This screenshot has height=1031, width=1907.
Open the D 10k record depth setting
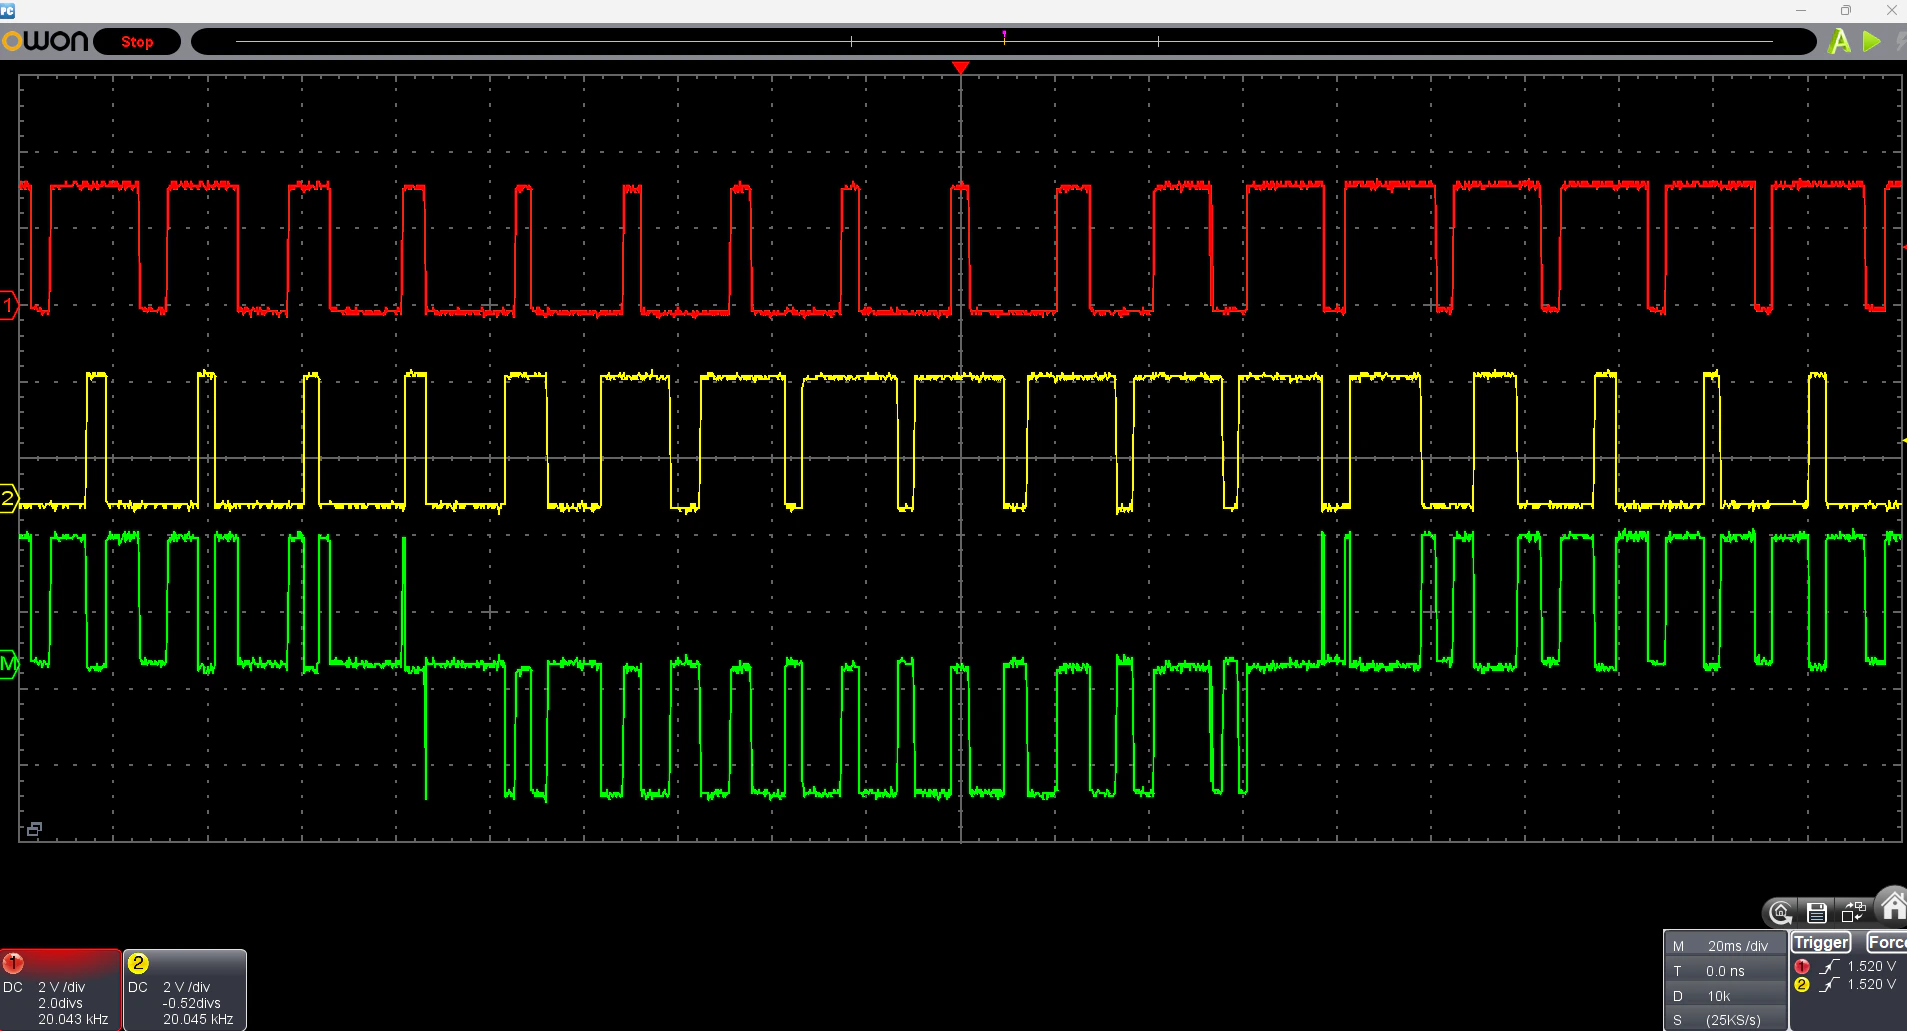(x=1725, y=995)
